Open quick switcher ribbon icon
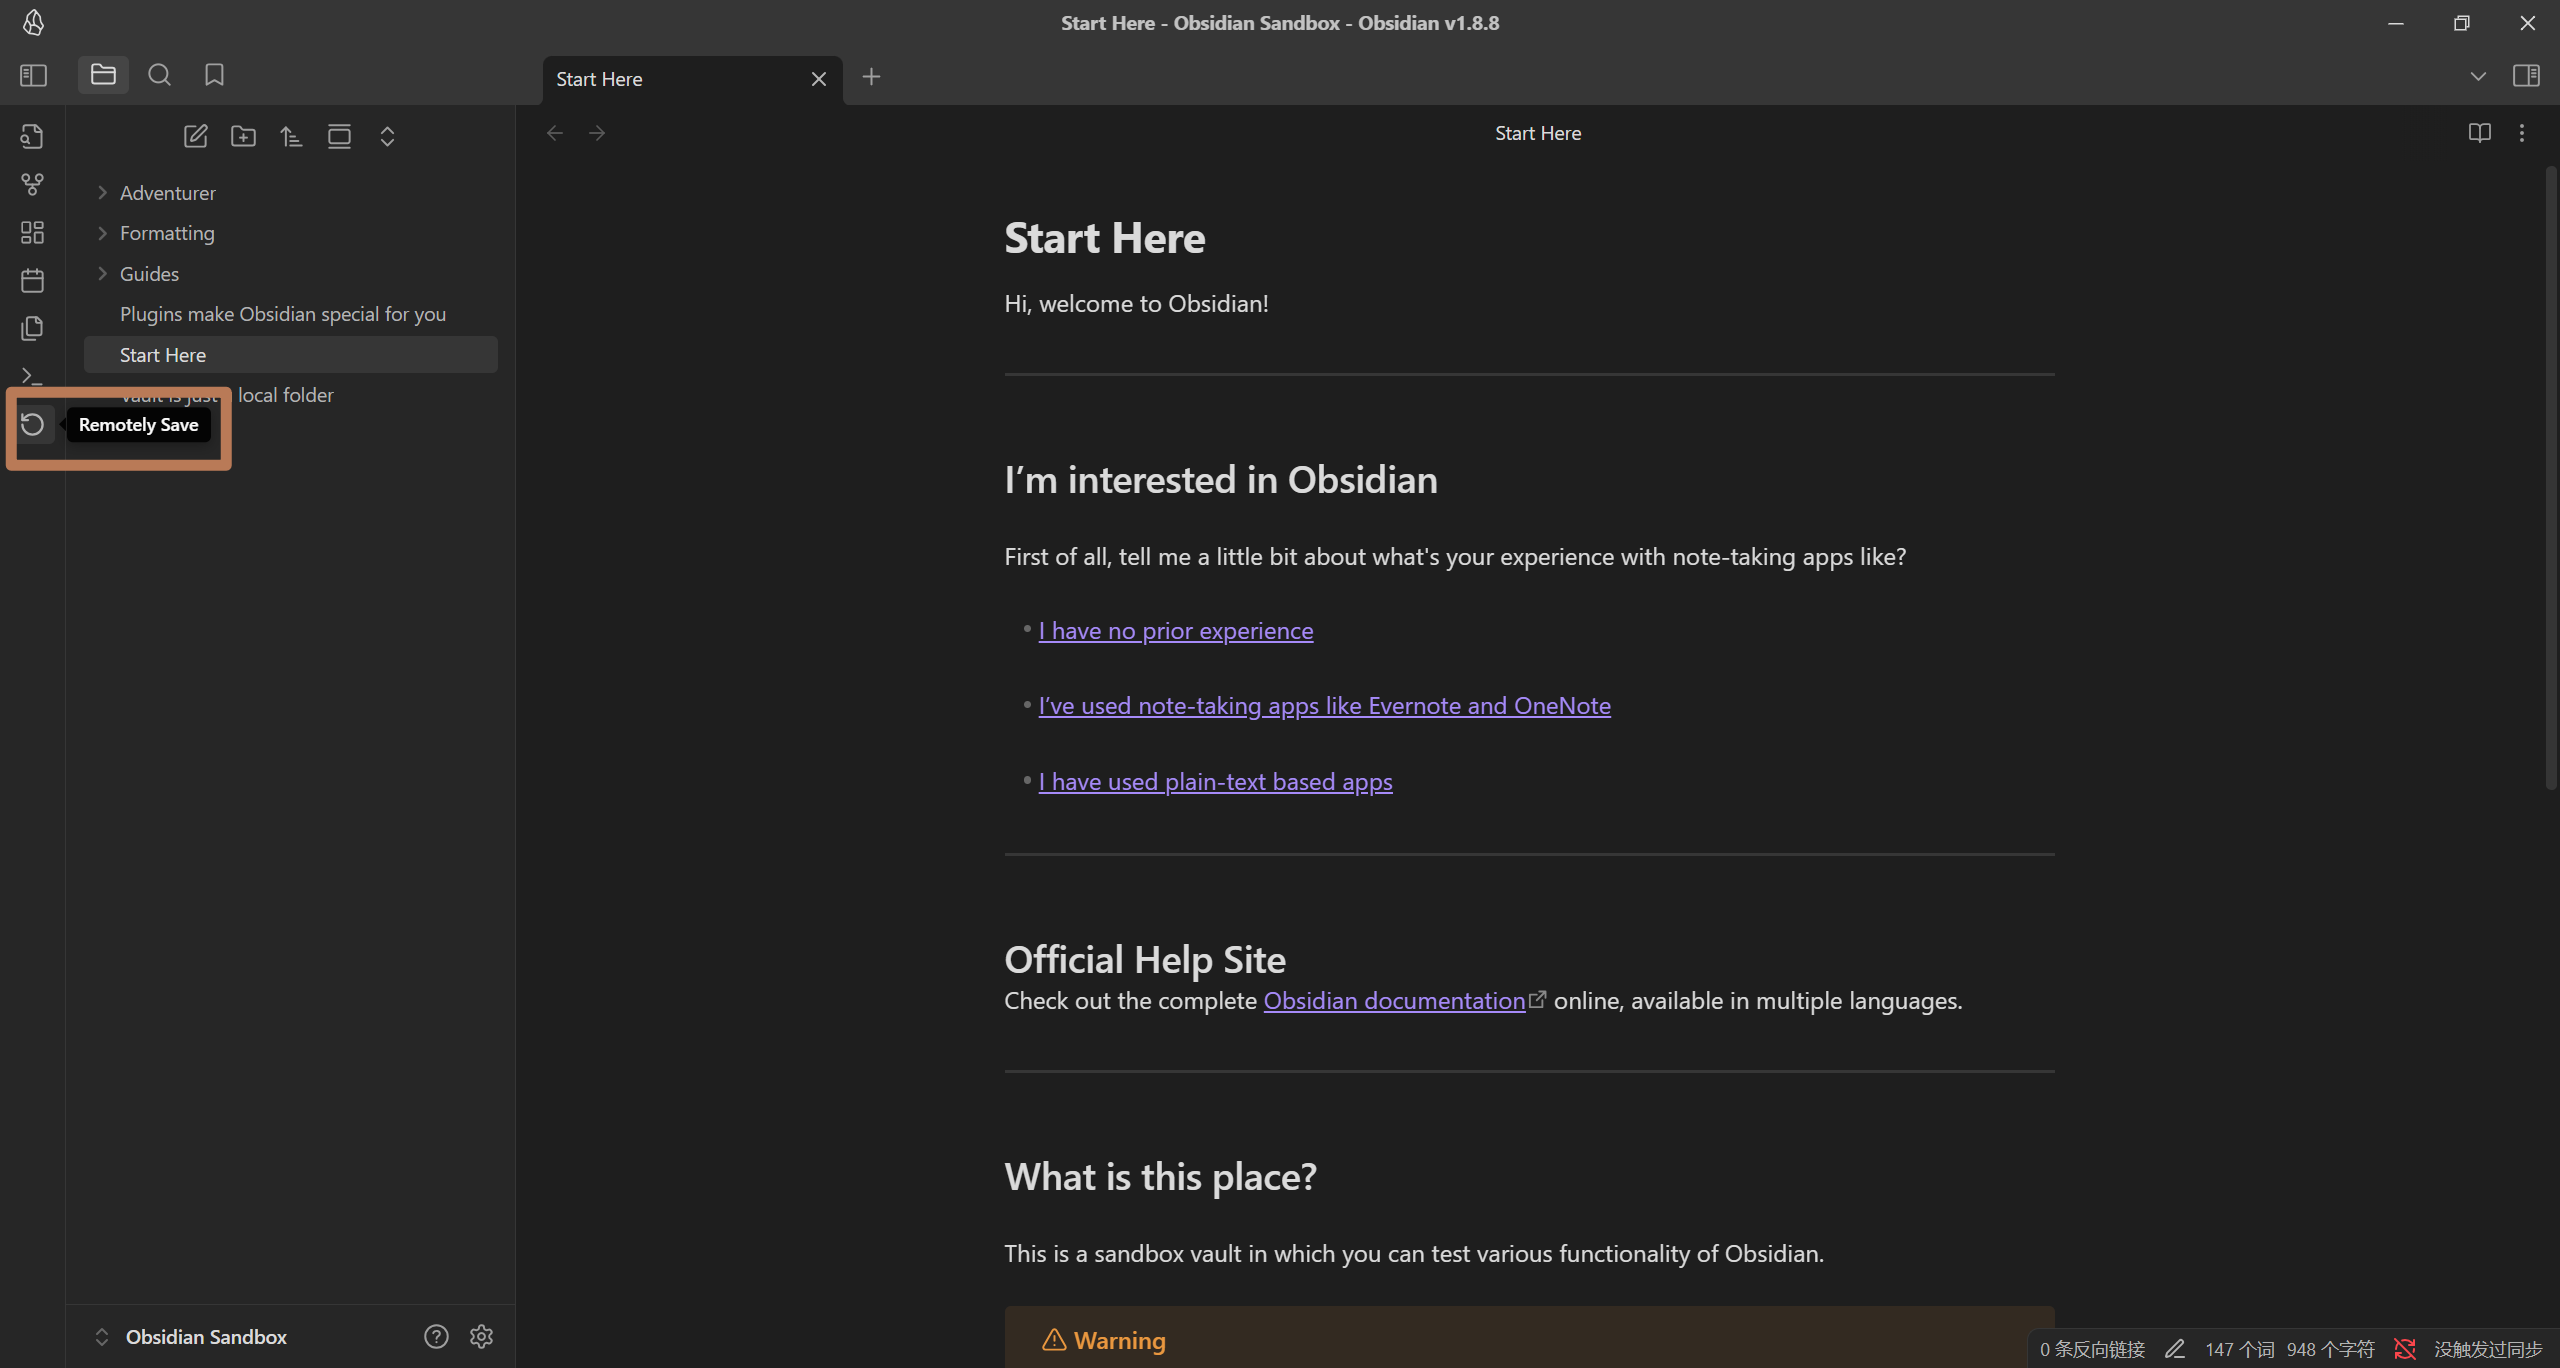The height and width of the screenshot is (1368, 2560). (x=32, y=136)
